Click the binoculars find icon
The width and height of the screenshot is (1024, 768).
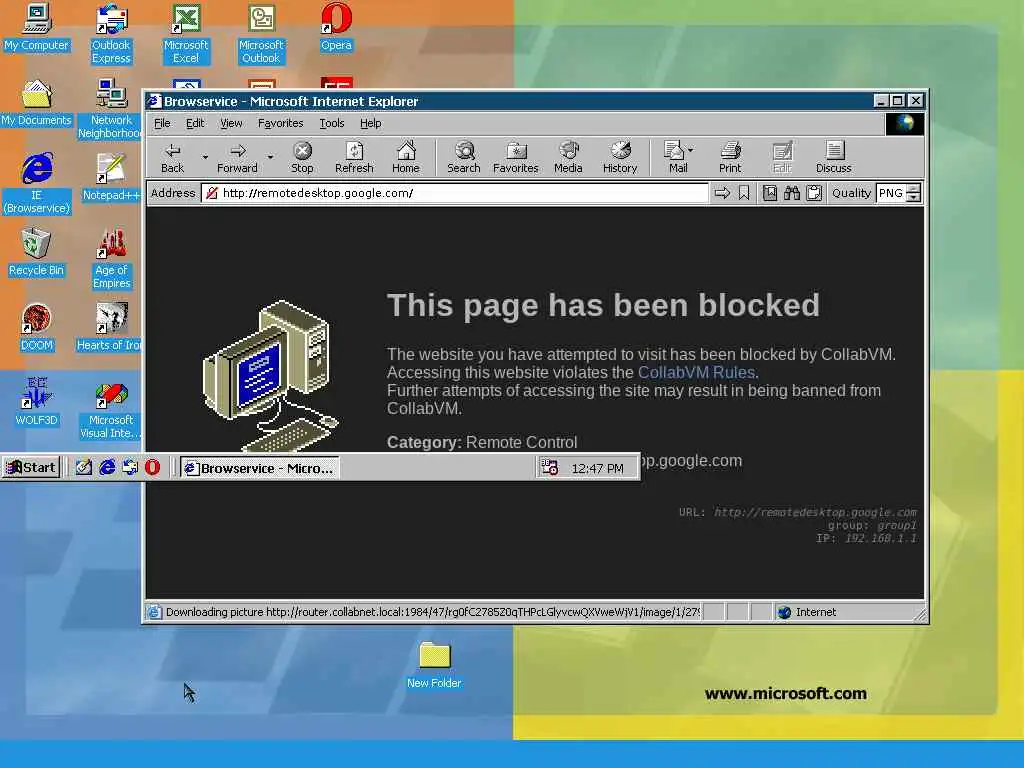(x=792, y=193)
